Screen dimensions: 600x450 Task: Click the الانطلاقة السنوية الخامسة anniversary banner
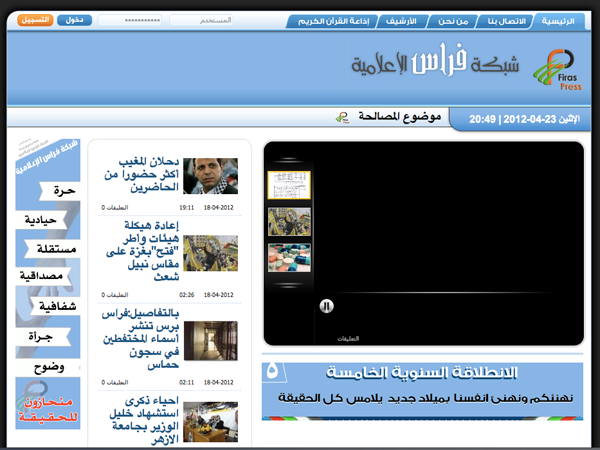click(x=422, y=385)
